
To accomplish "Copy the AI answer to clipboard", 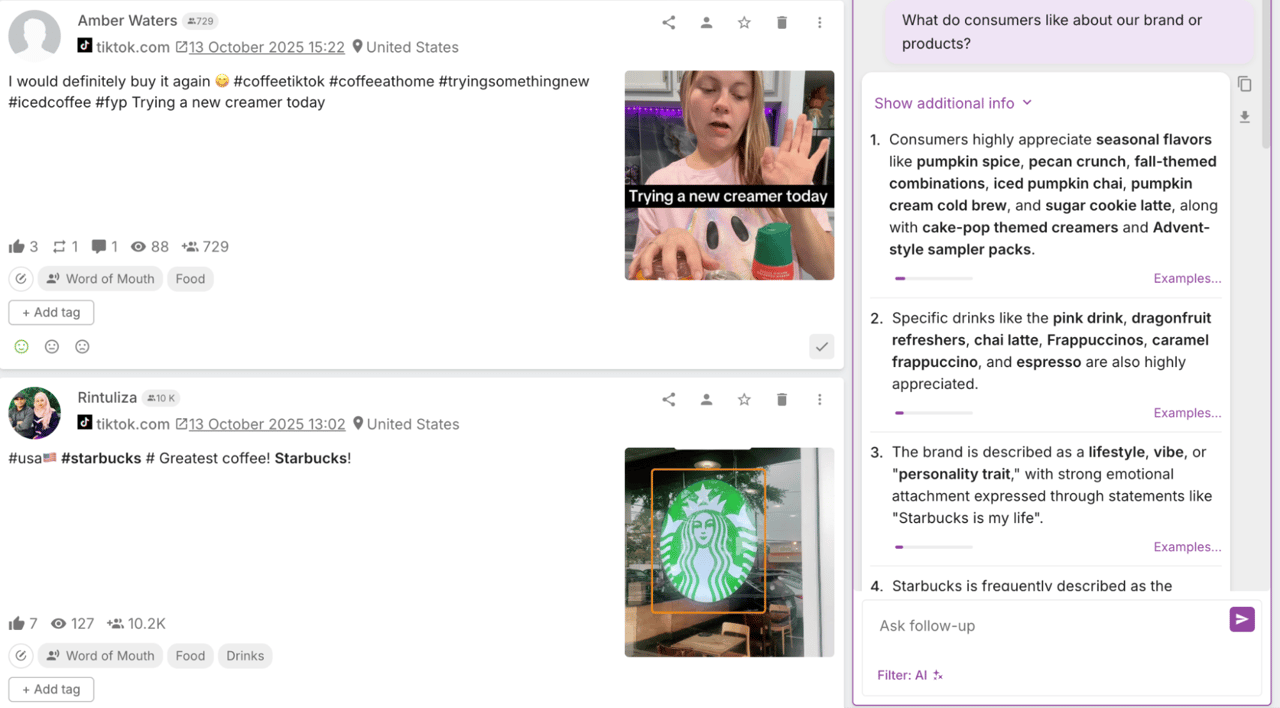I will pyautogui.click(x=1244, y=84).
